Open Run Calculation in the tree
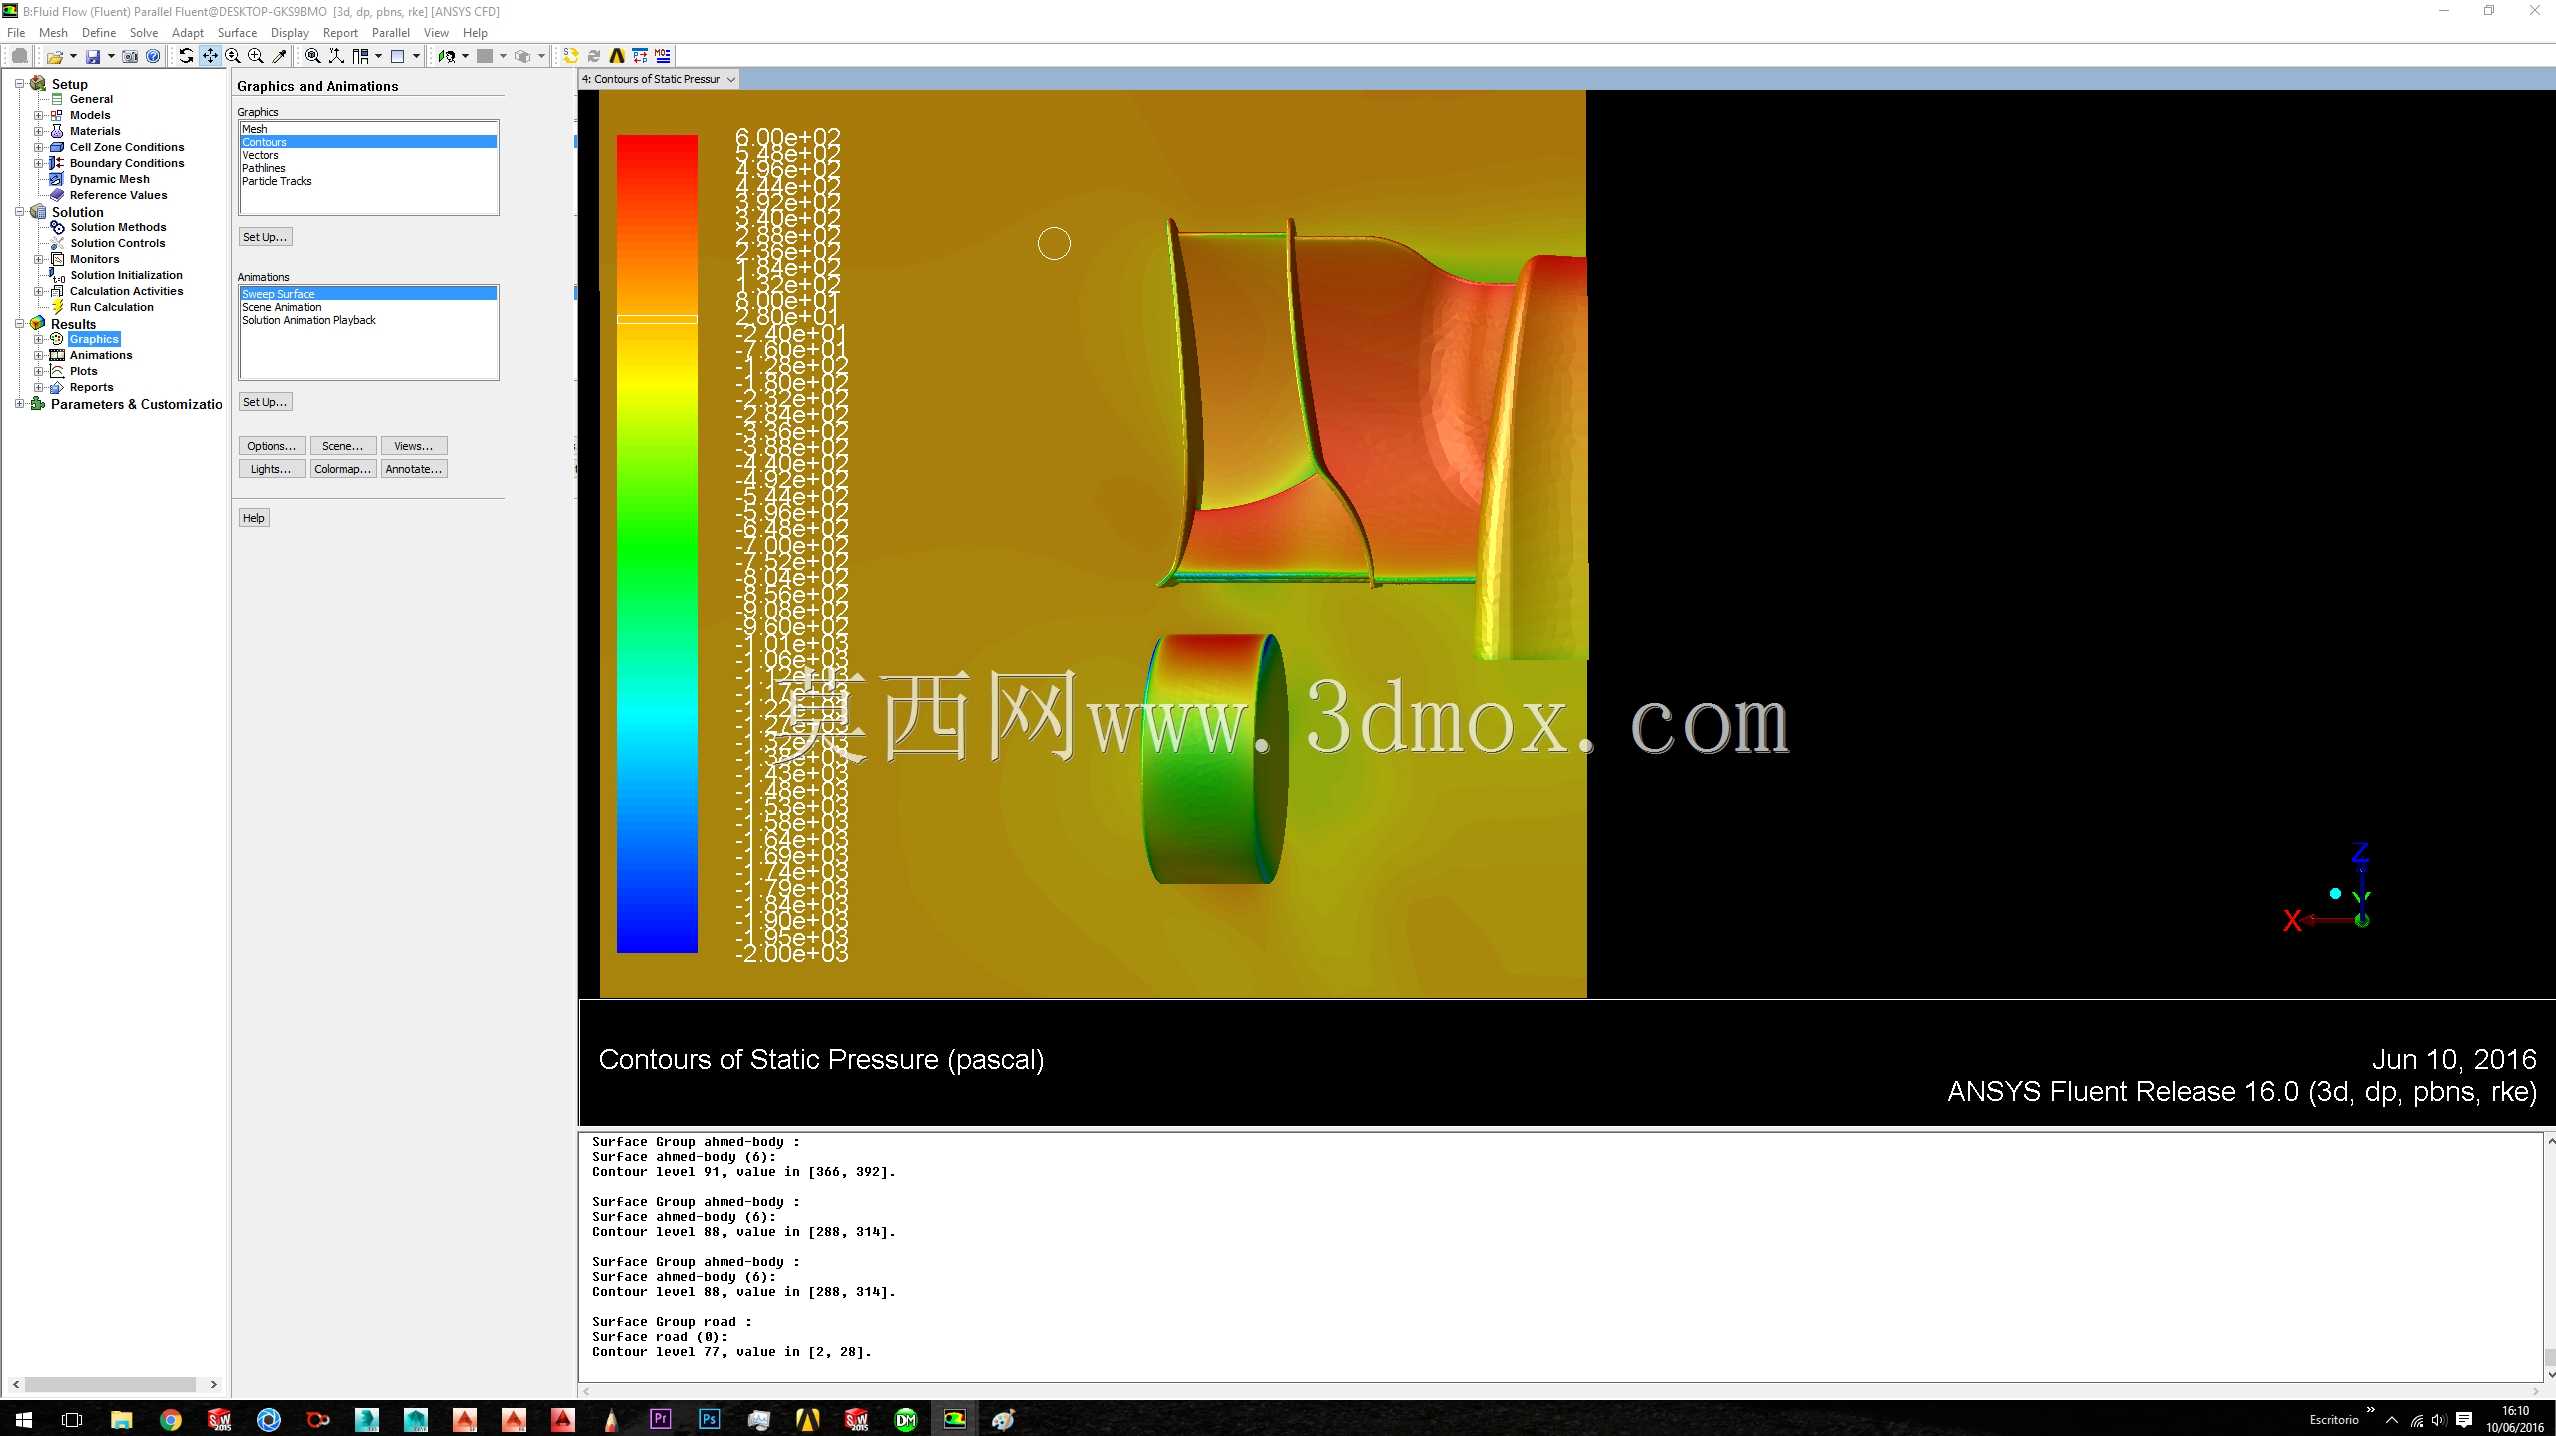 111,307
